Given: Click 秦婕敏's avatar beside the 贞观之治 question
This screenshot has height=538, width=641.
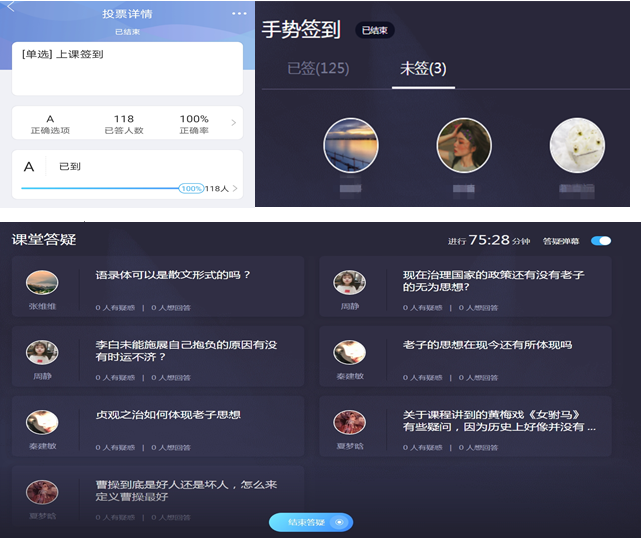Looking at the screenshot, I should [x=42, y=422].
